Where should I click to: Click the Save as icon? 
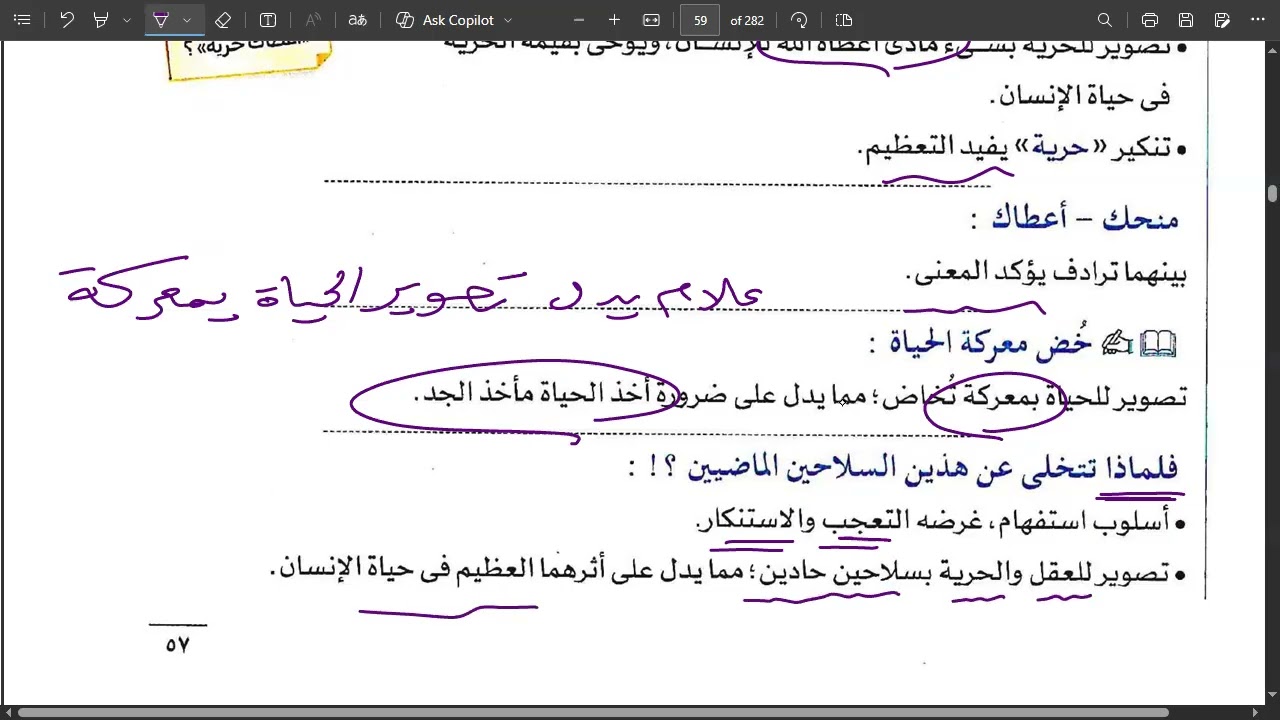click(1222, 20)
